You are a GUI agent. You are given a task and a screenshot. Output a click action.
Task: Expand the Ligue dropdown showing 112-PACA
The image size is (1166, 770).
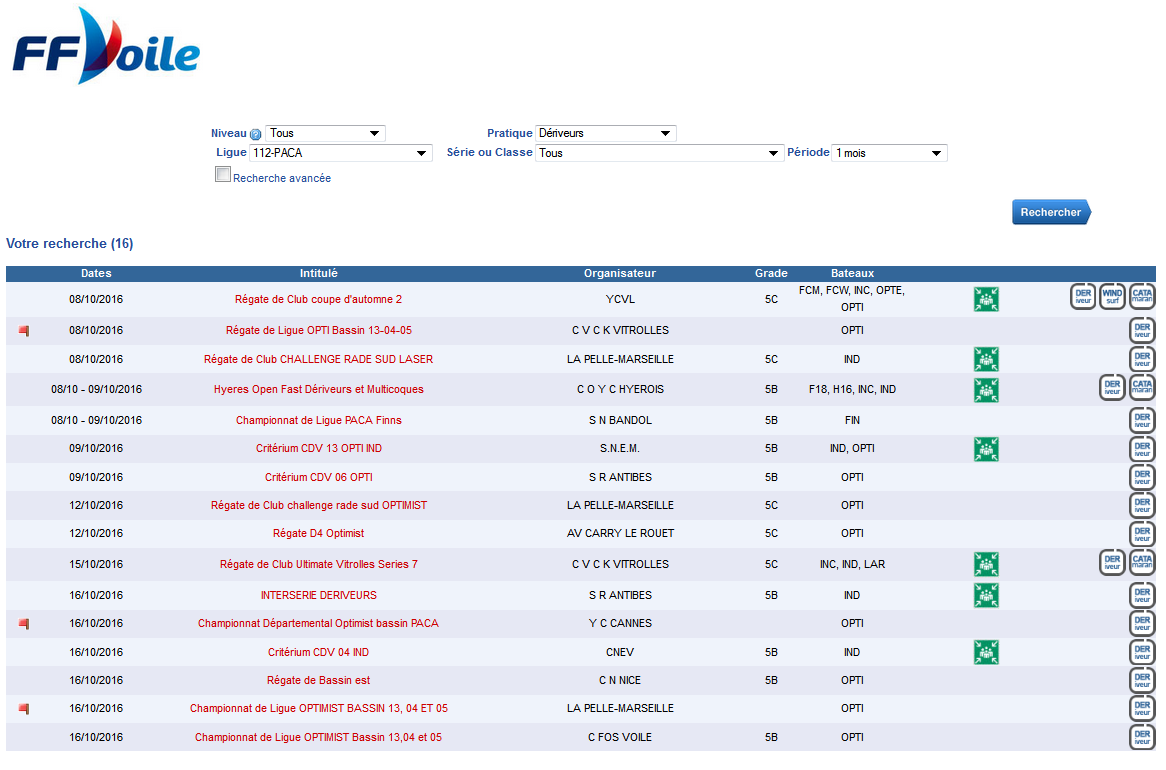coord(341,153)
